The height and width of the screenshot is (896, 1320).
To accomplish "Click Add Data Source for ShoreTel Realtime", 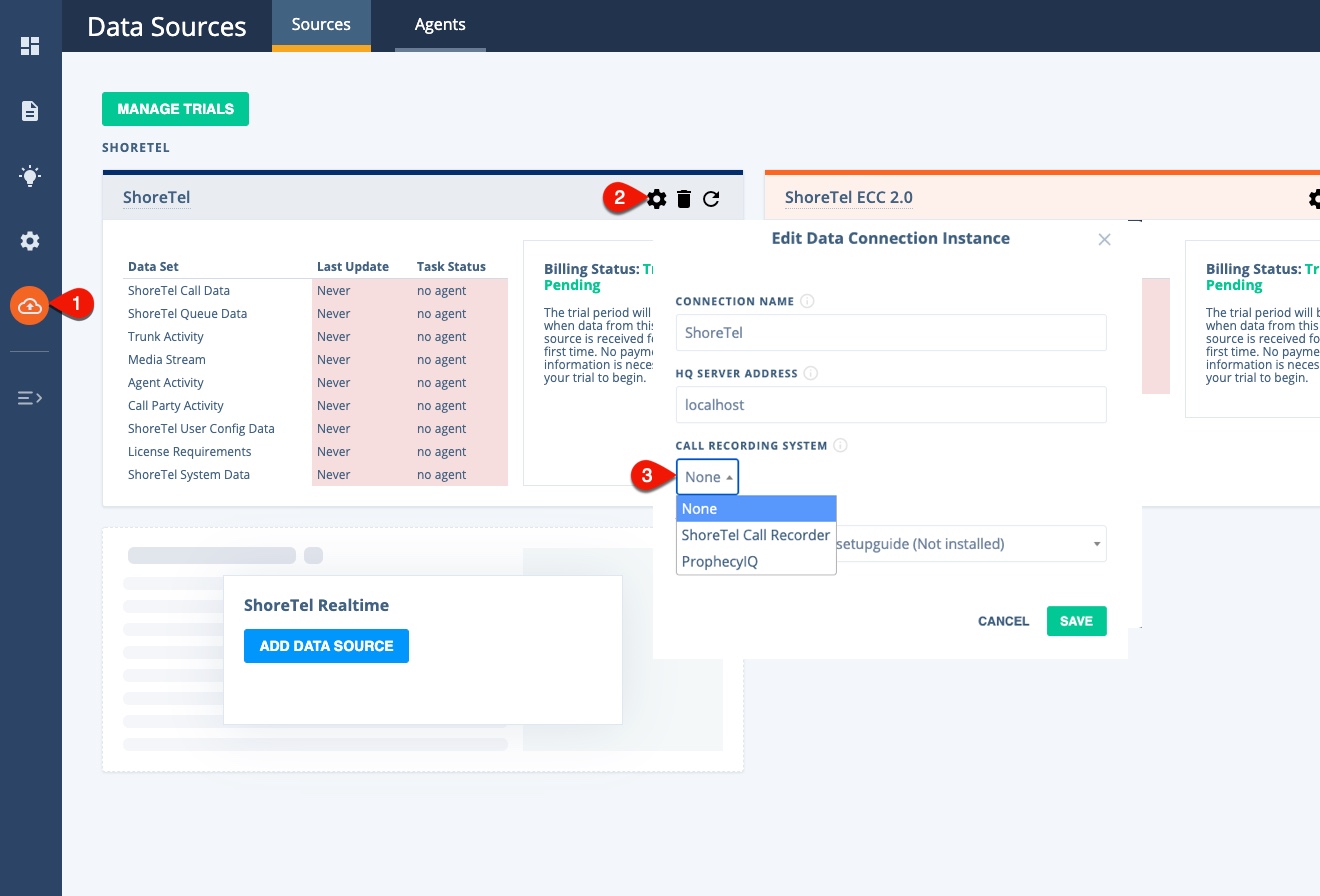I will pyautogui.click(x=326, y=646).
